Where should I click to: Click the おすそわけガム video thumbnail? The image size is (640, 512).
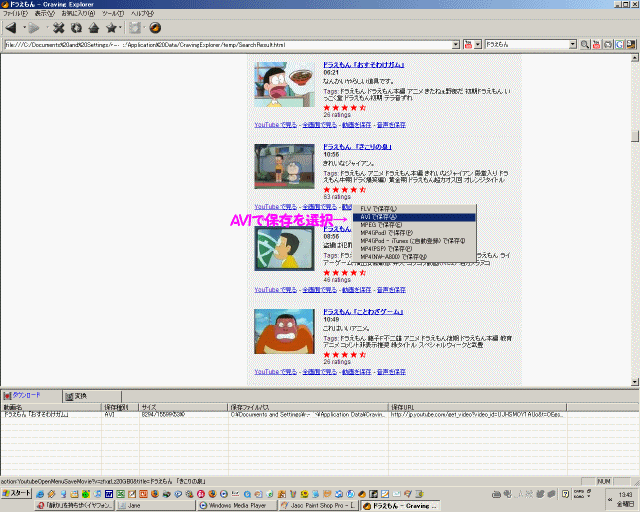click(284, 85)
